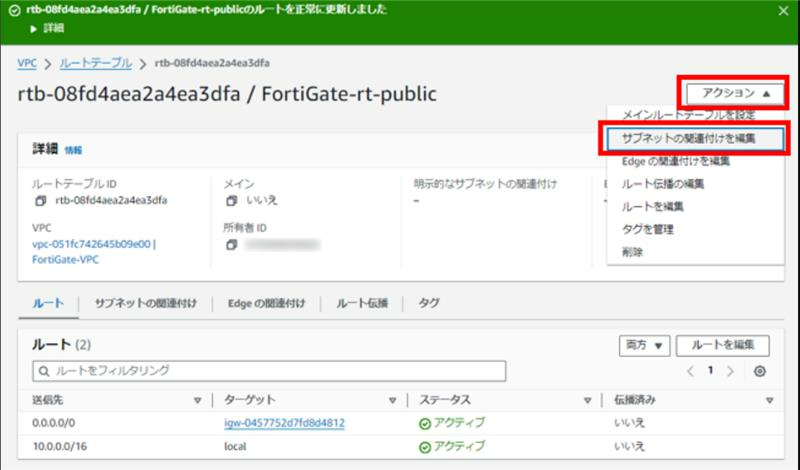Expand the 詳細 disclosure in the banner

tap(47, 29)
